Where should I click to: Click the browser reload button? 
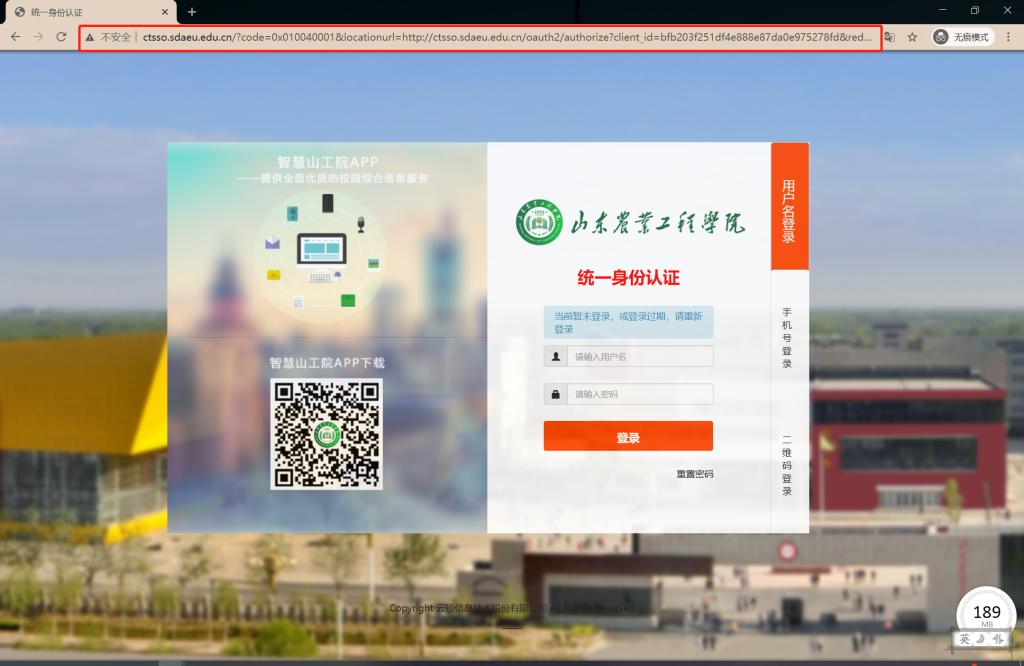[61, 37]
